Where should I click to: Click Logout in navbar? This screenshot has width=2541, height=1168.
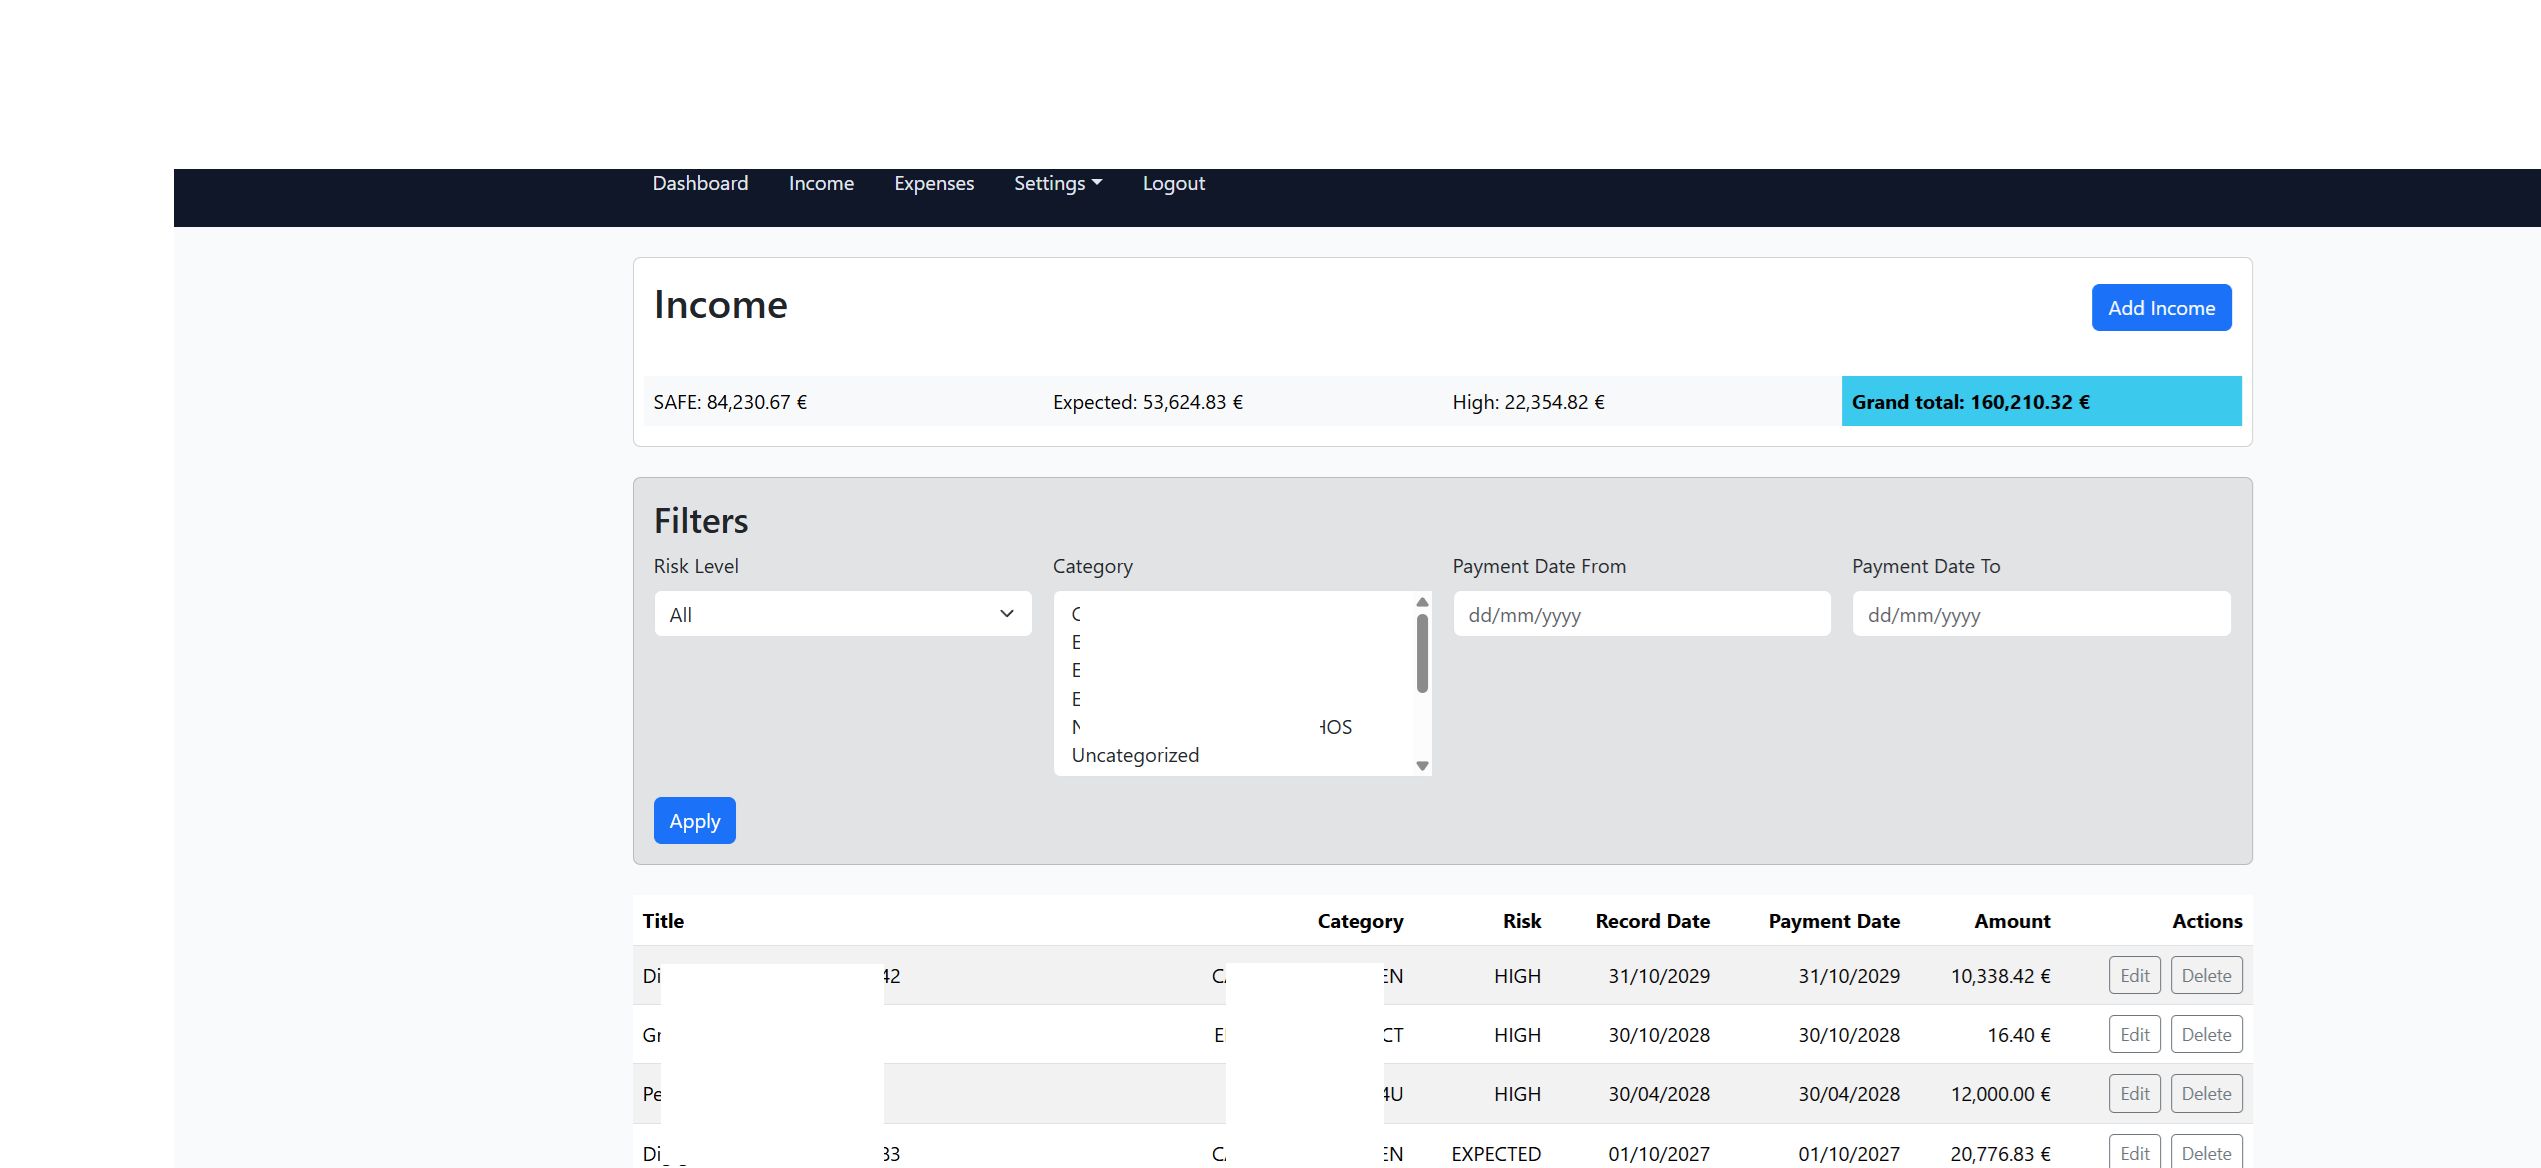pyautogui.click(x=1173, y=183)
